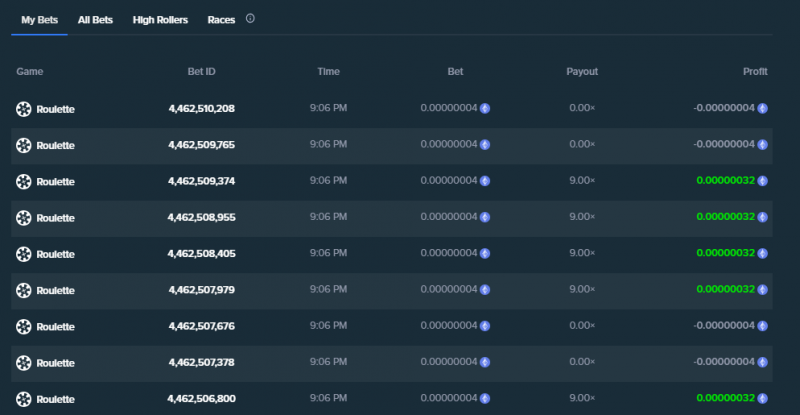The height and width of the screenshot is (415, 800).
Task: Click 0.00000032 profit in row 4,462,508,405
Action: tap(726, 253)
